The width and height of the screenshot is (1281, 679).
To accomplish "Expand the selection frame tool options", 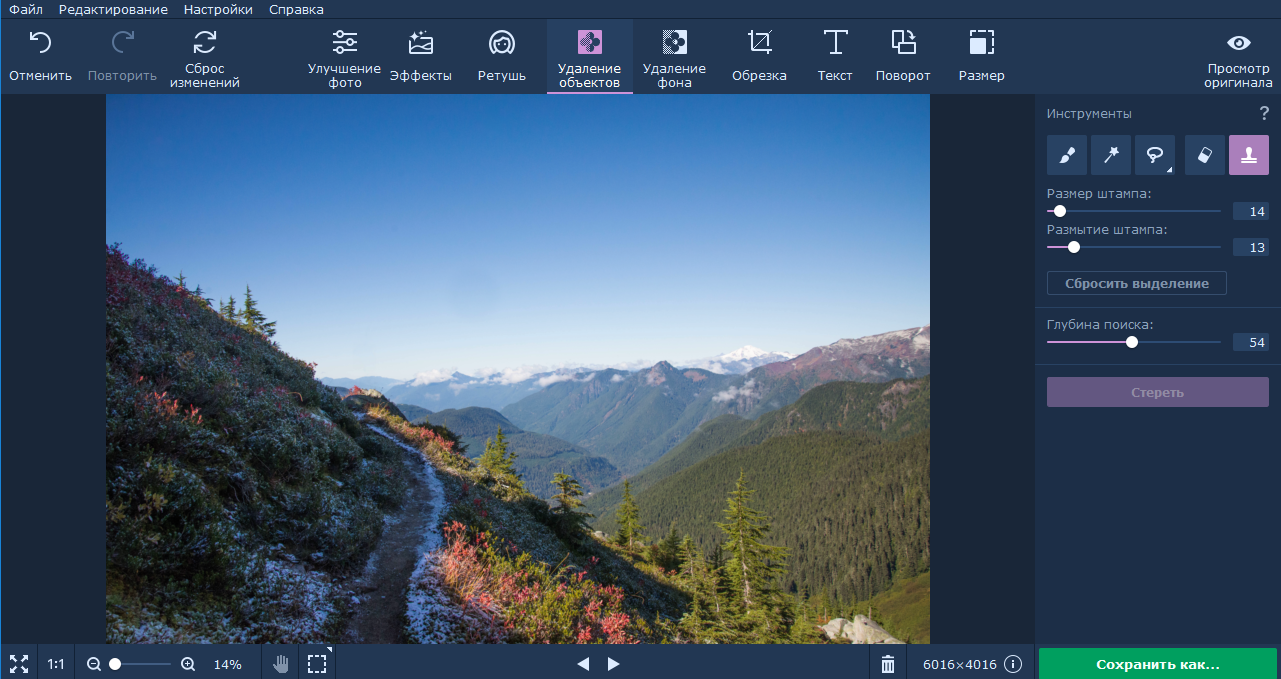I will click(329, 651).
